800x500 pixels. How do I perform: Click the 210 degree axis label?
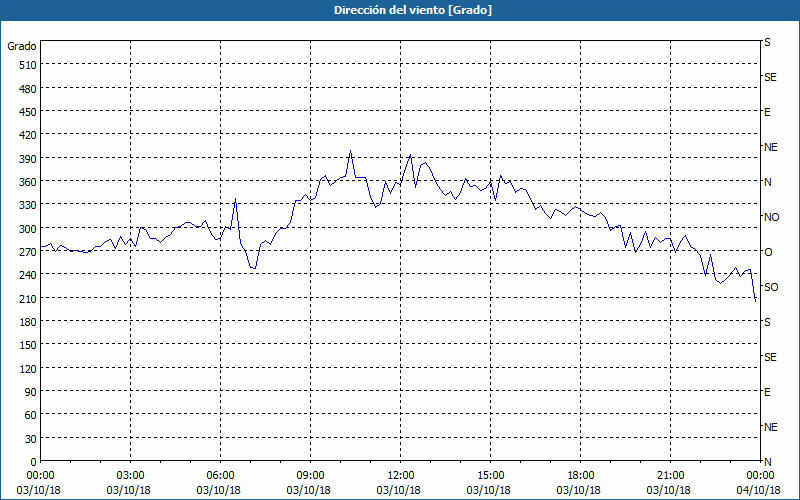coord(28,298)
